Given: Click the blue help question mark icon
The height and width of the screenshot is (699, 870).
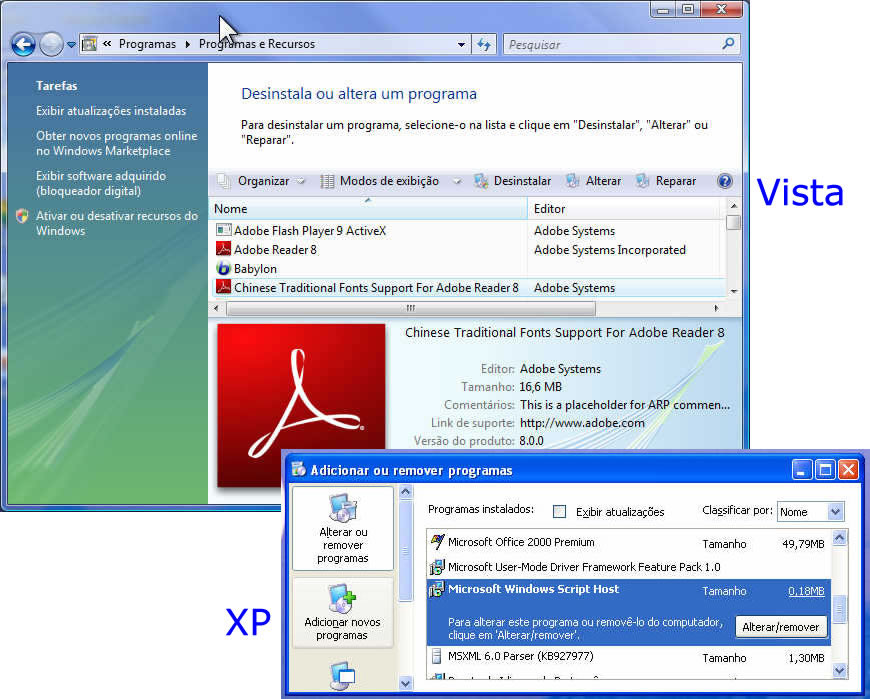Looking at the screenshot, I should click(x=725, y=181).
